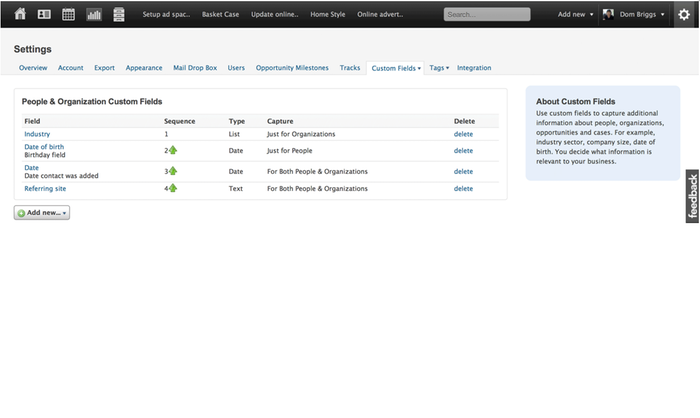
Task: Click the Dom Briggs avatar picture
Action: [x=608, y=15]
